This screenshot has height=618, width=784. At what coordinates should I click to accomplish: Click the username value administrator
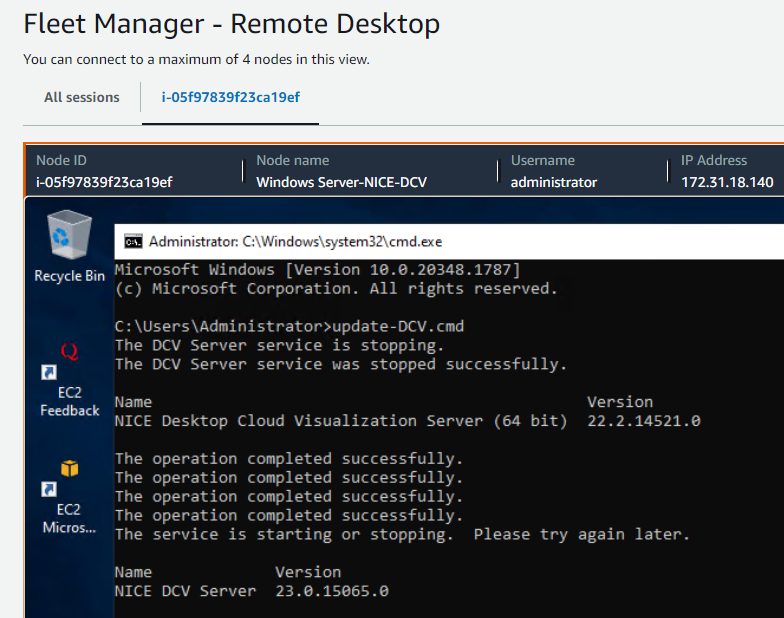click(554, 182)
